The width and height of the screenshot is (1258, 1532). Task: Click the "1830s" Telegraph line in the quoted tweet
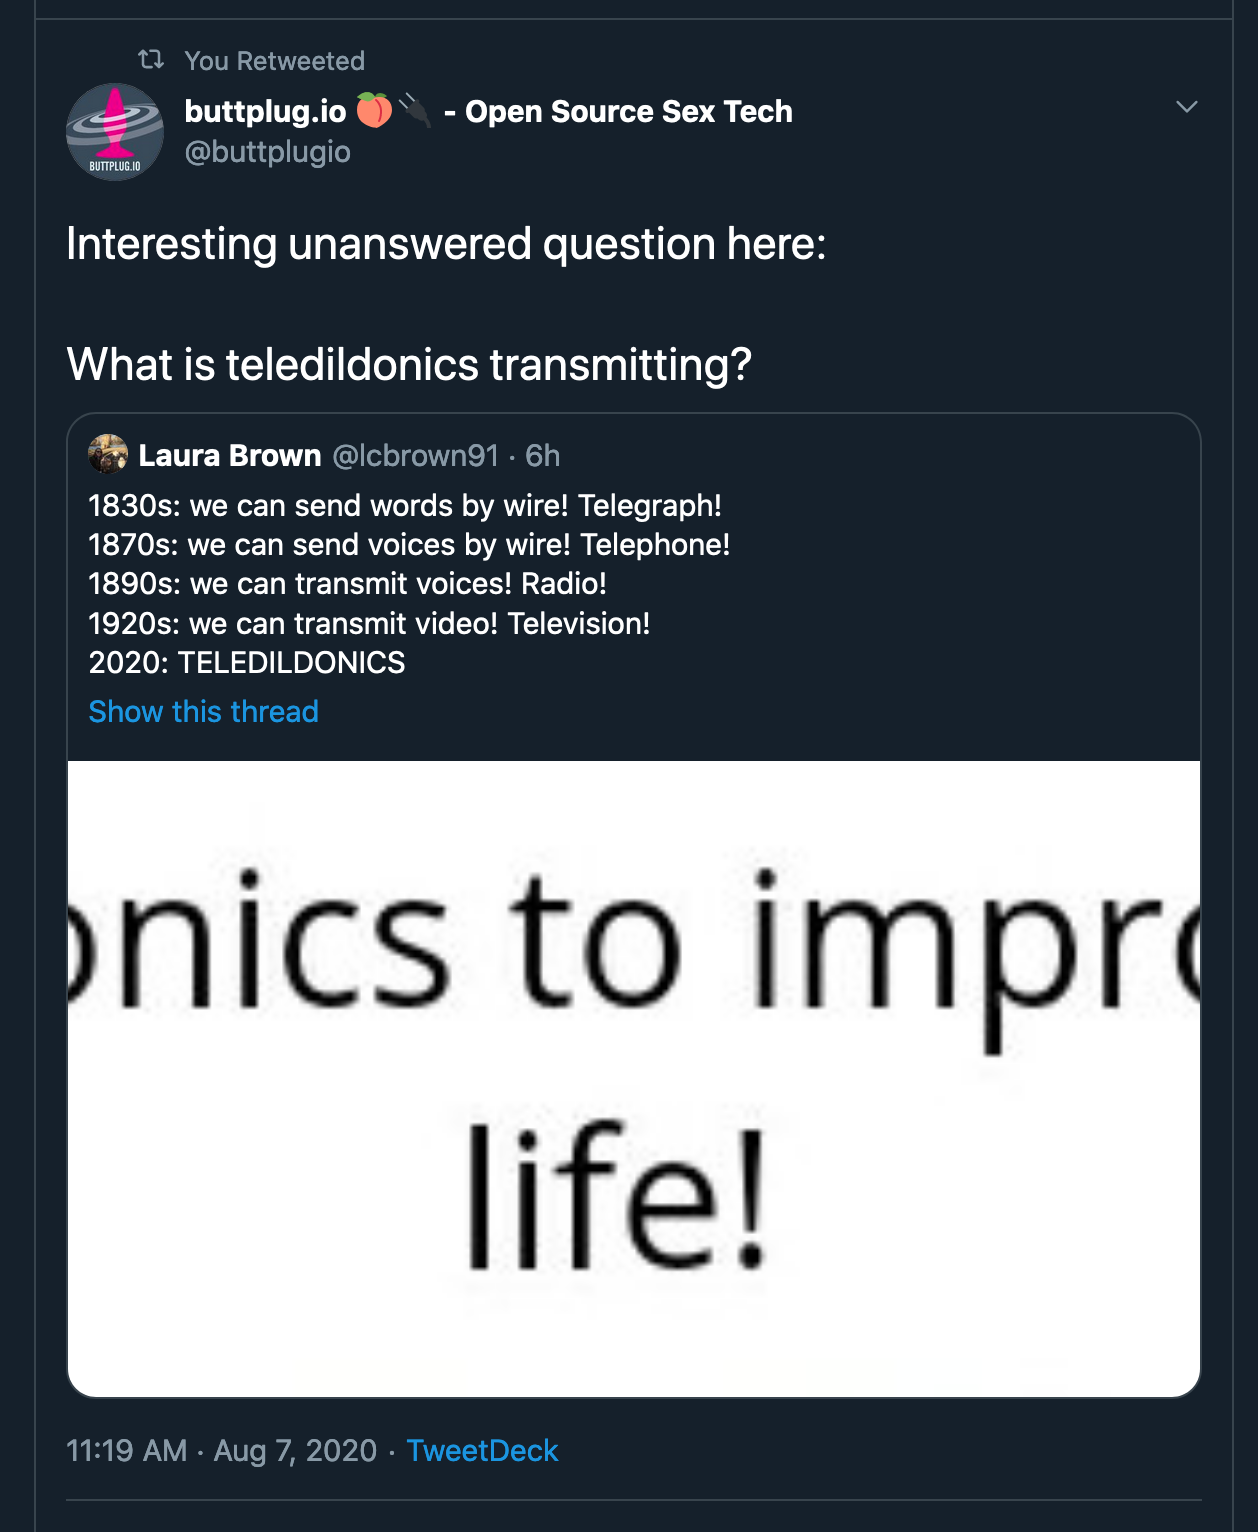pos(405,506)
